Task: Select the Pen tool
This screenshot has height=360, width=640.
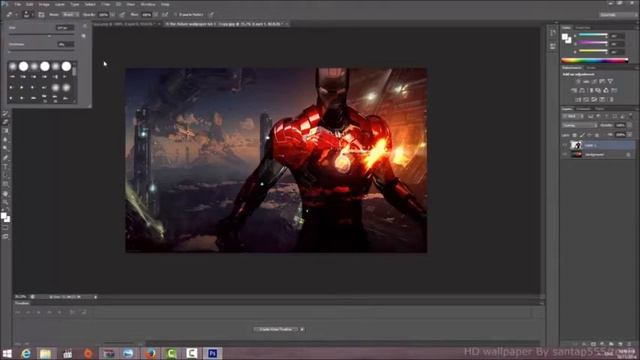Action: [x=5, y=157]
